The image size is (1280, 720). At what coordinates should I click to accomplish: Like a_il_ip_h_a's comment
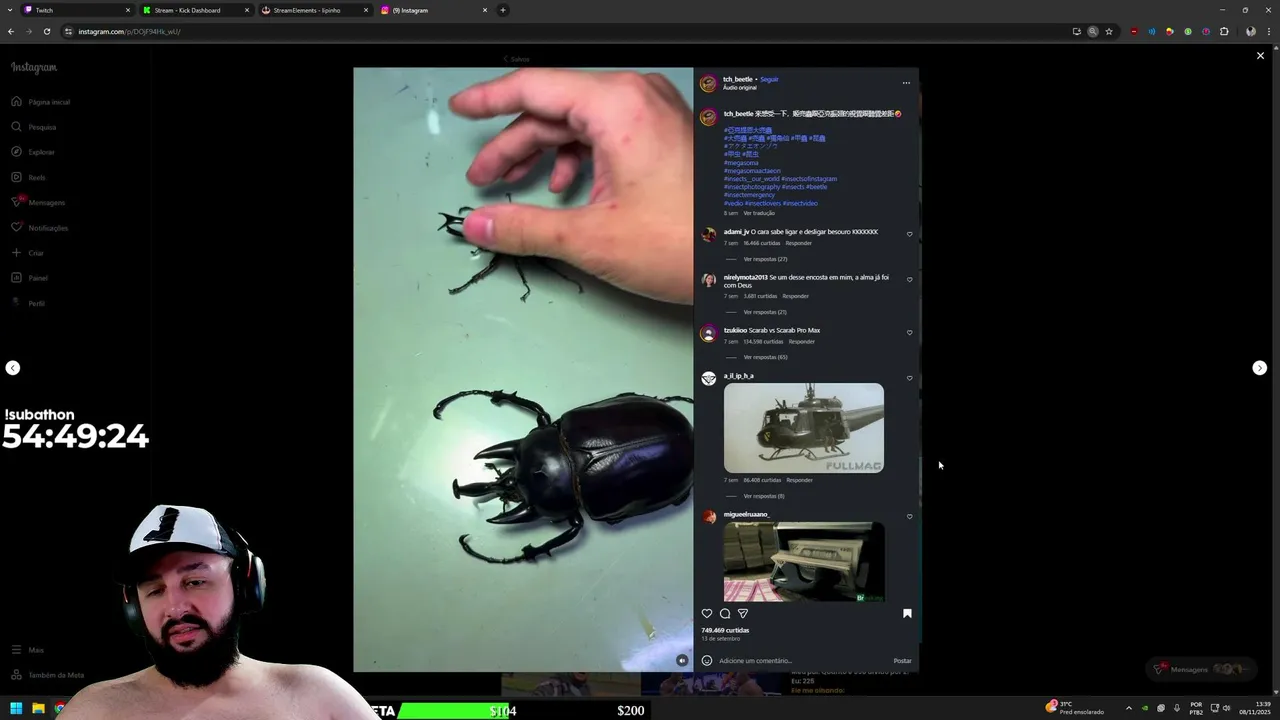[x=909, y=378]
